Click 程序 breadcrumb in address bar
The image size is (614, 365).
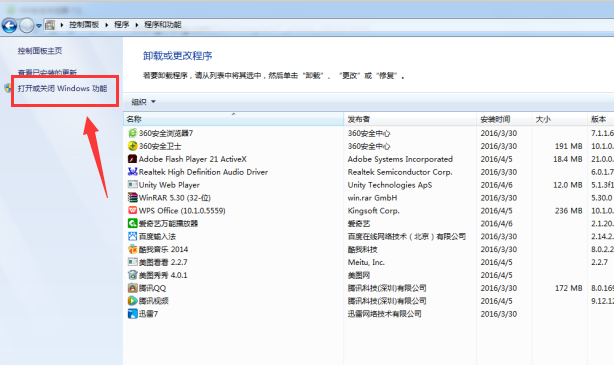(x=121, y=25)
